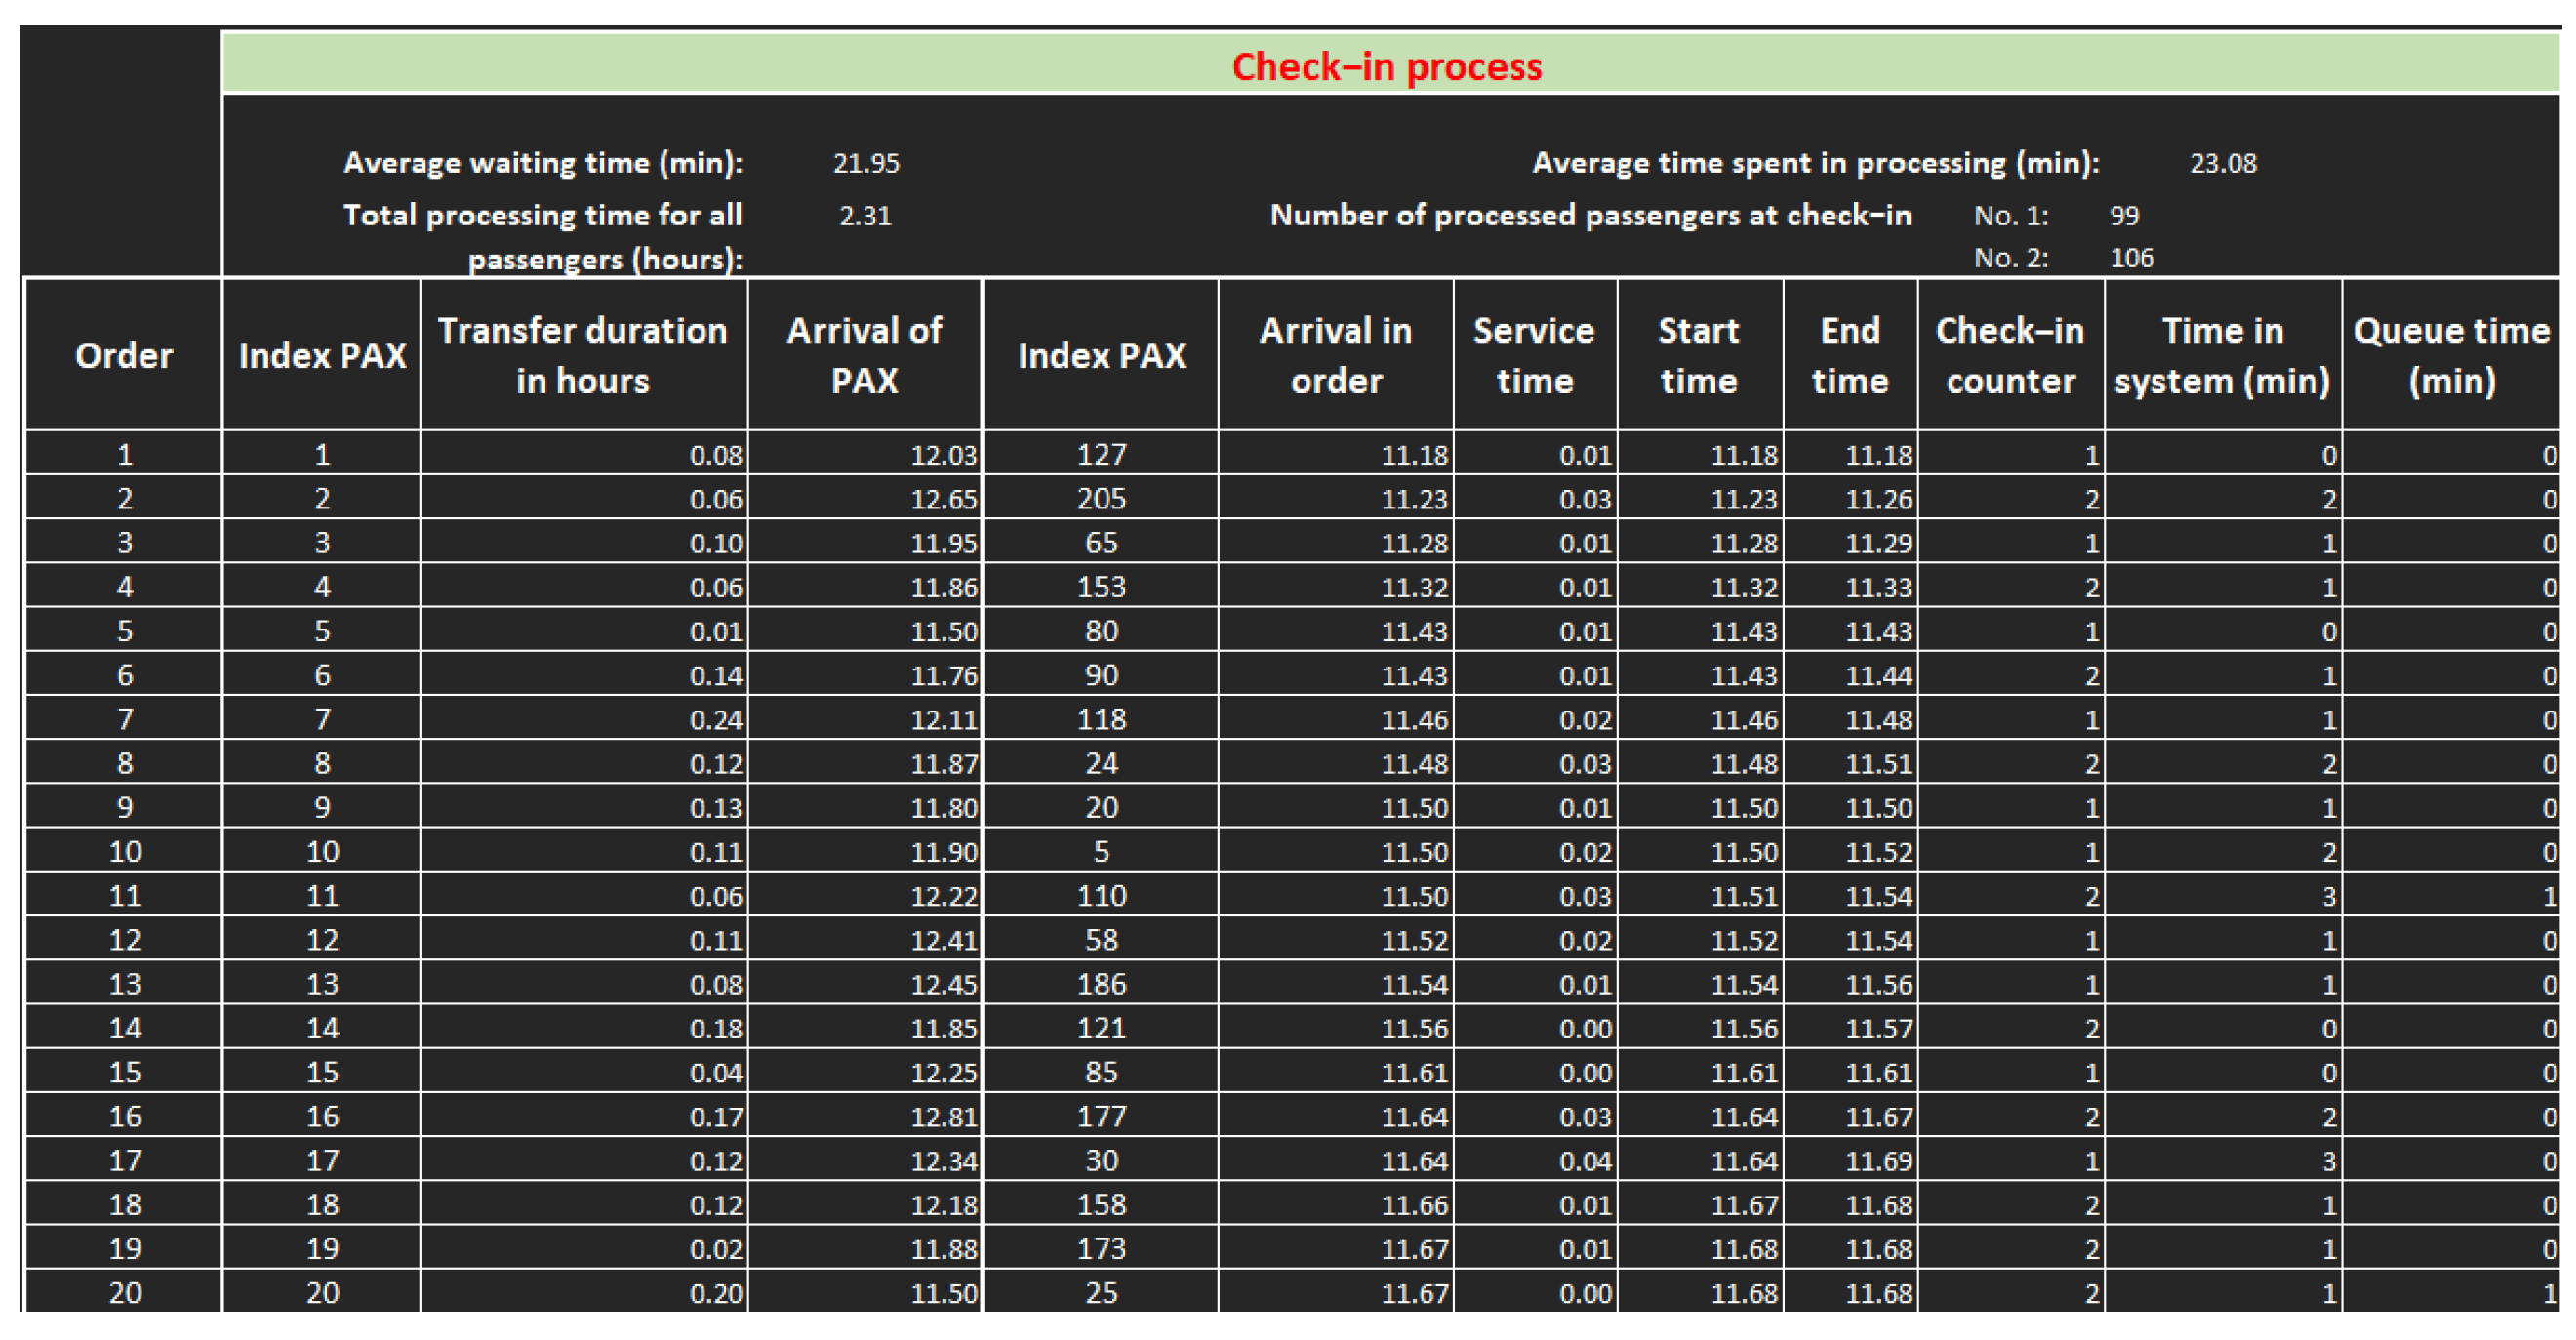Click the Check-in counter column header

(2010, 355)
